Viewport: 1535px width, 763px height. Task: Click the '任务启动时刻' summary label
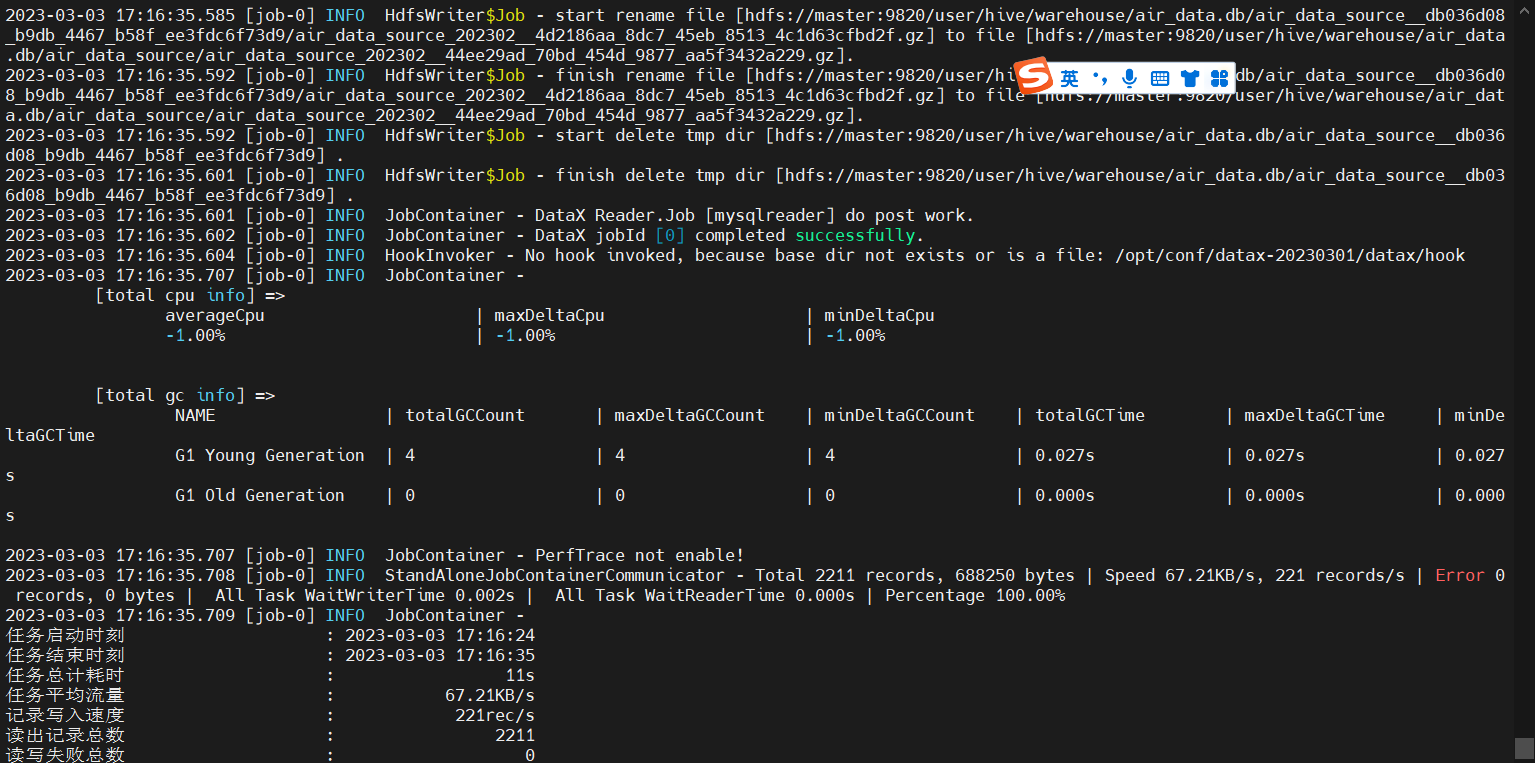[65, 636]
